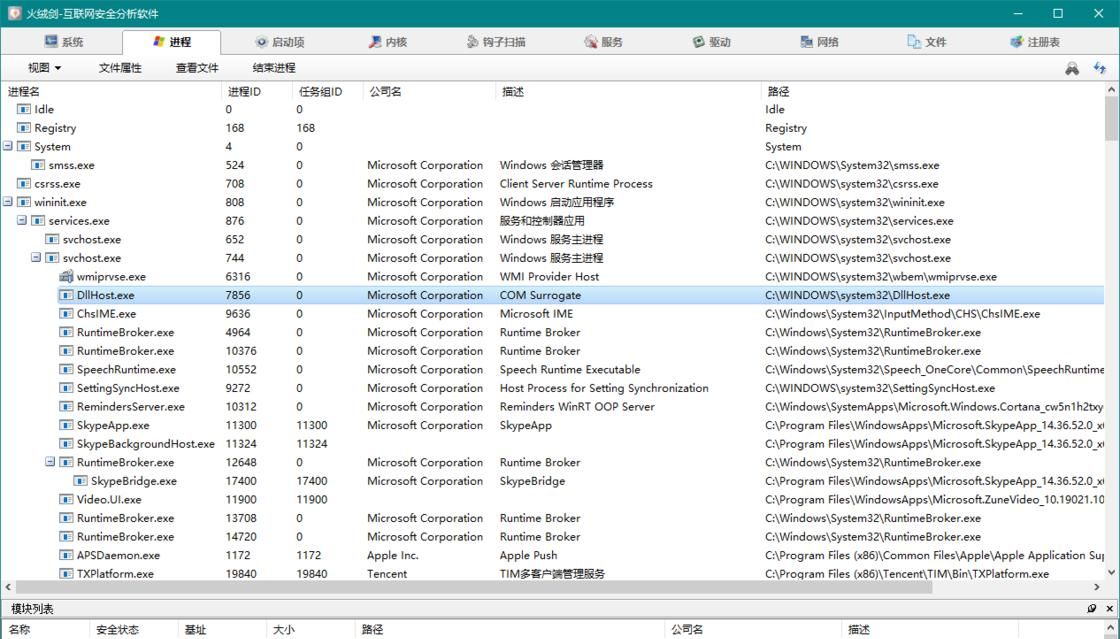Click the Video.UI.exe process icon
Viewport: 1120px width, 639px height.
click(66, 499)
